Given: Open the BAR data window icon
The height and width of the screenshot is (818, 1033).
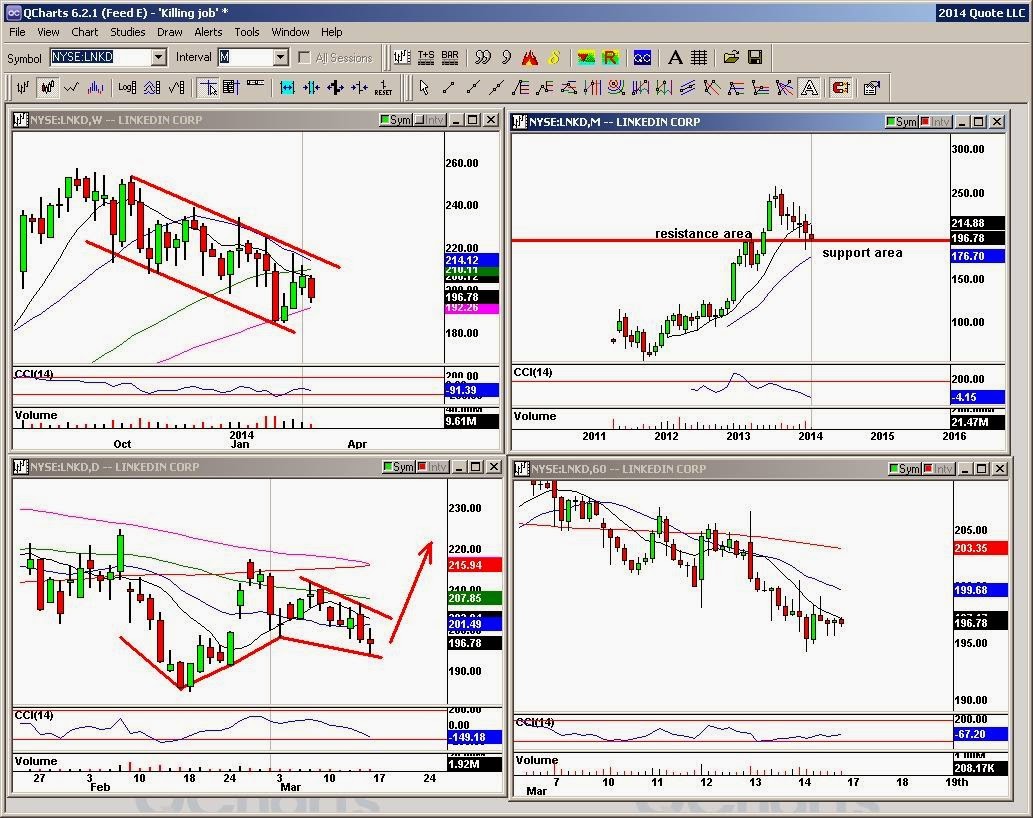Looking at the screenshot, I should (x=450, y=58).
